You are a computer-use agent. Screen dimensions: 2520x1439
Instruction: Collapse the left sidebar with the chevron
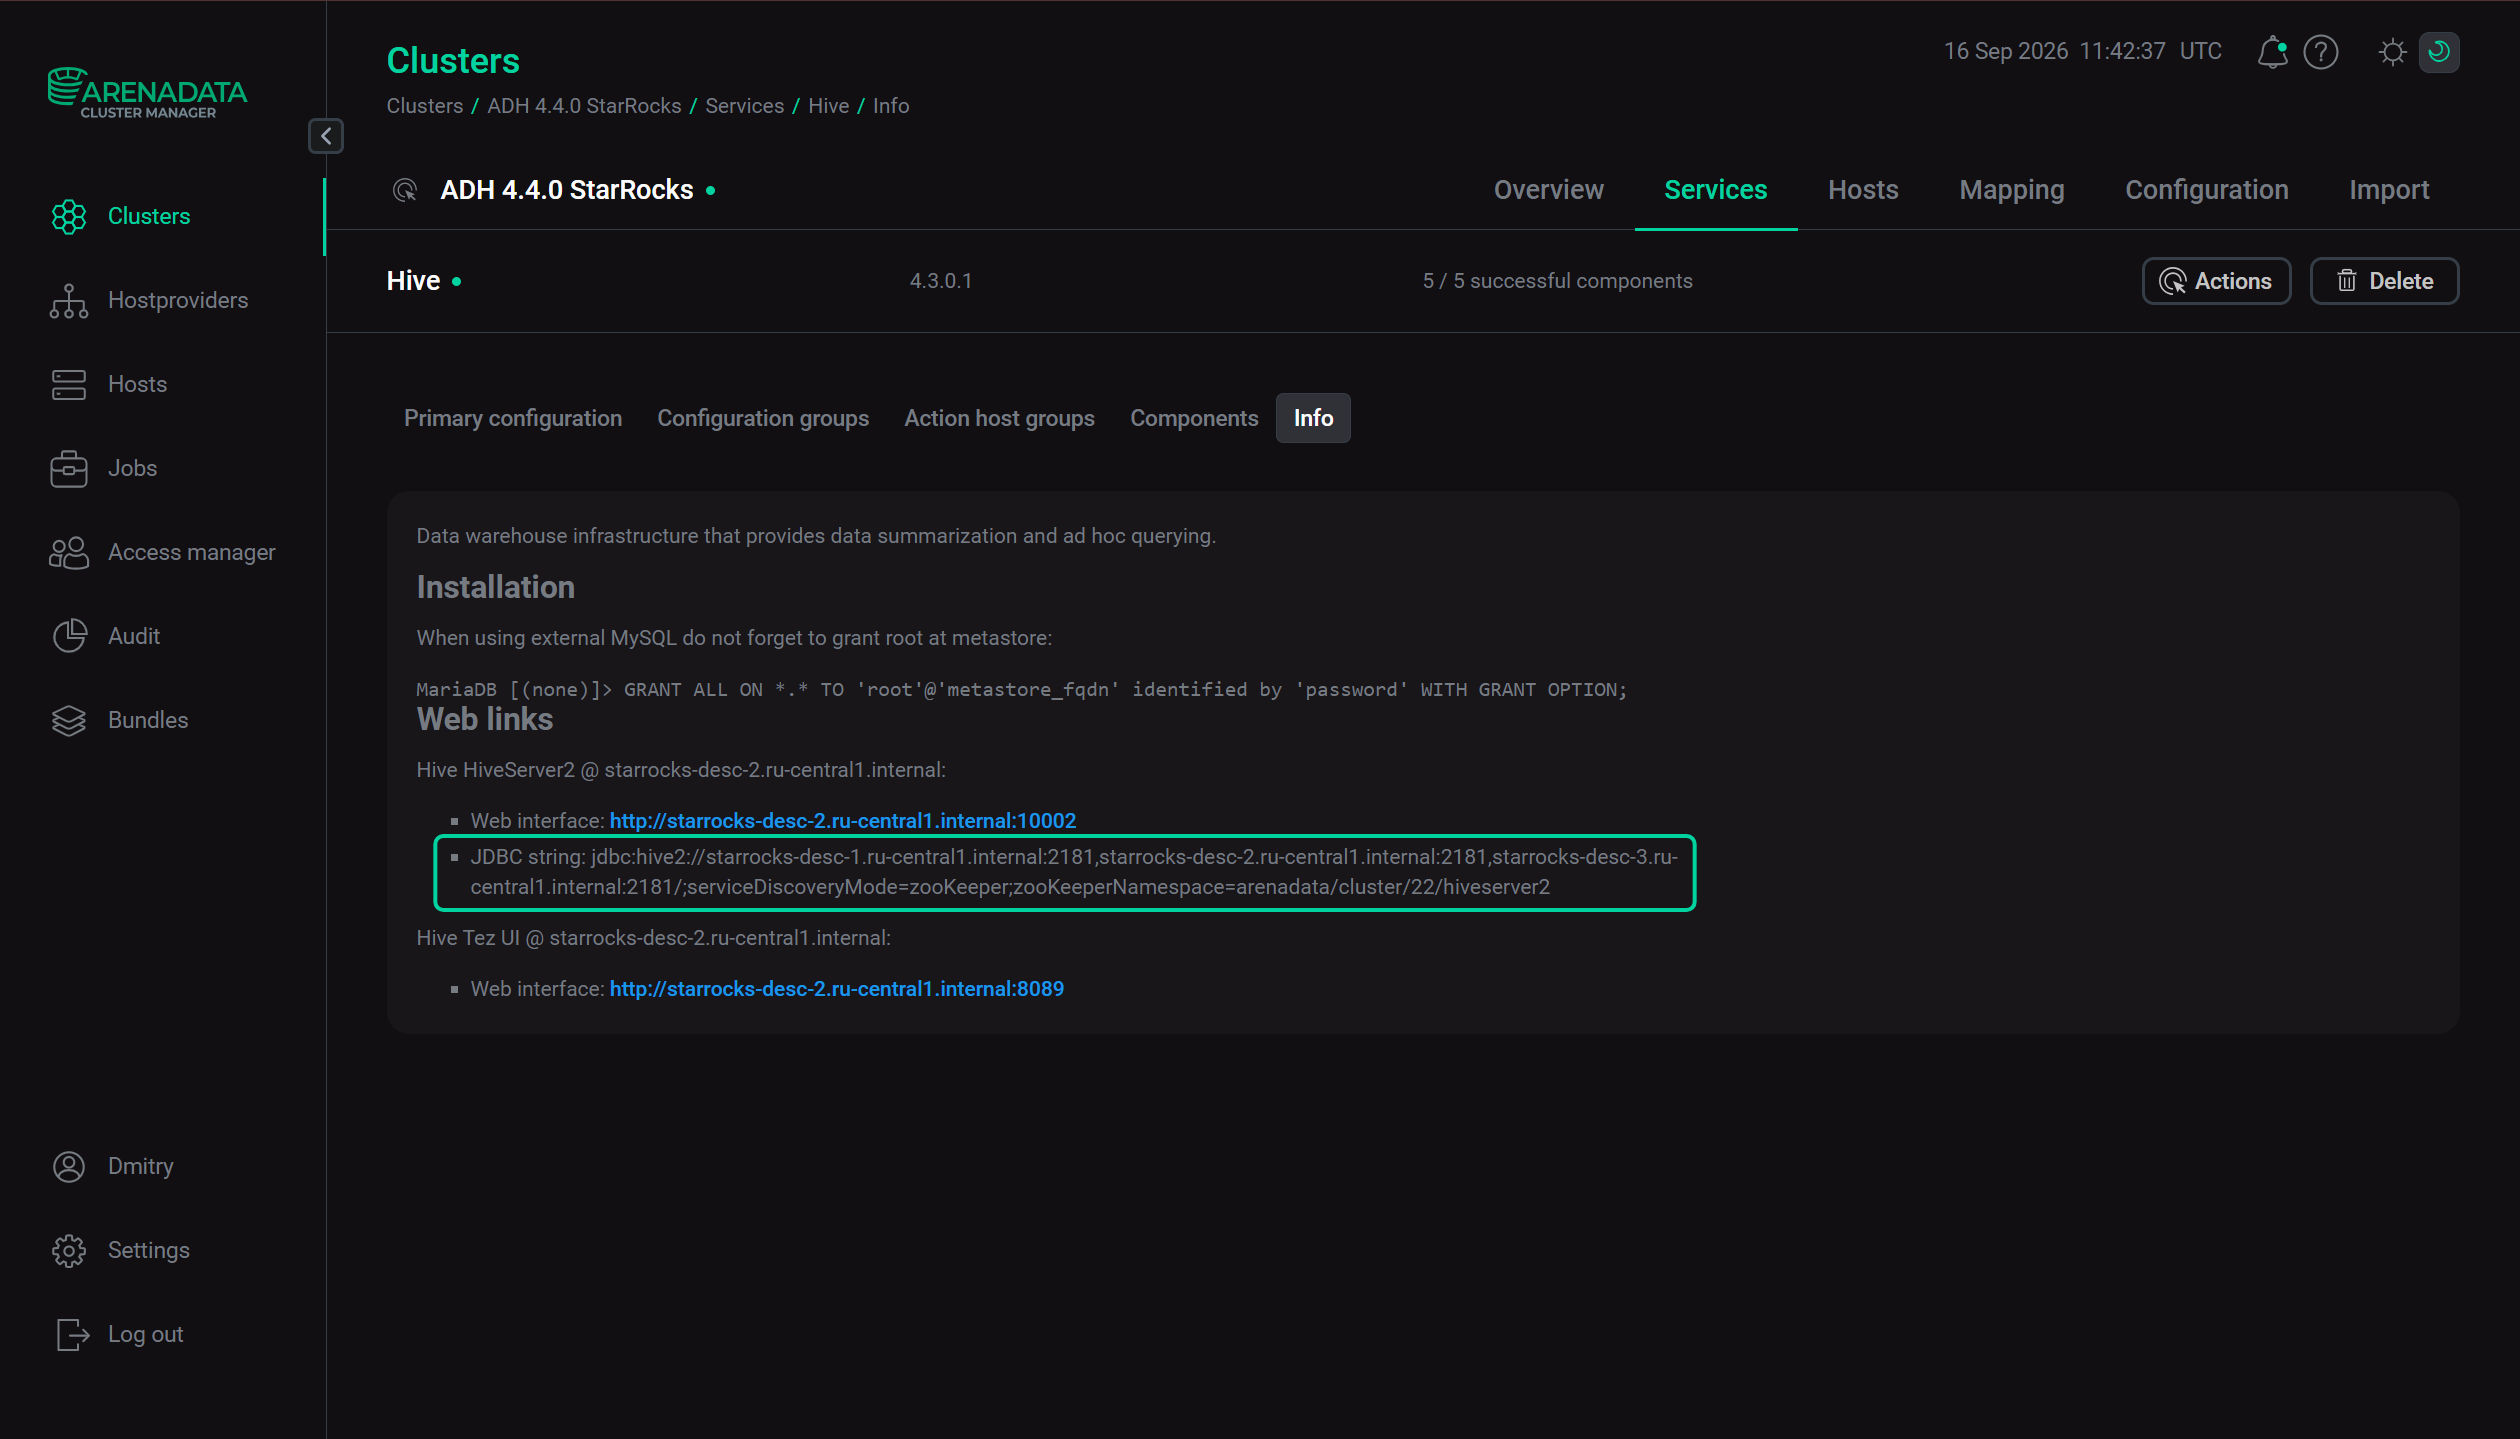pyautogui.click(x=326, y=136)
